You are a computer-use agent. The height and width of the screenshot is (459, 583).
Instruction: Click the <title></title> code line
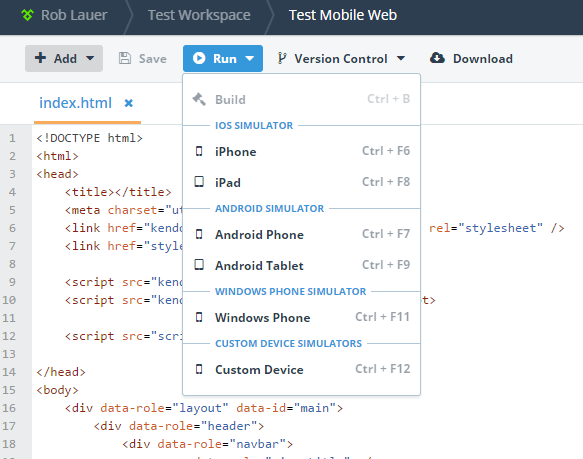coord(118,192)
